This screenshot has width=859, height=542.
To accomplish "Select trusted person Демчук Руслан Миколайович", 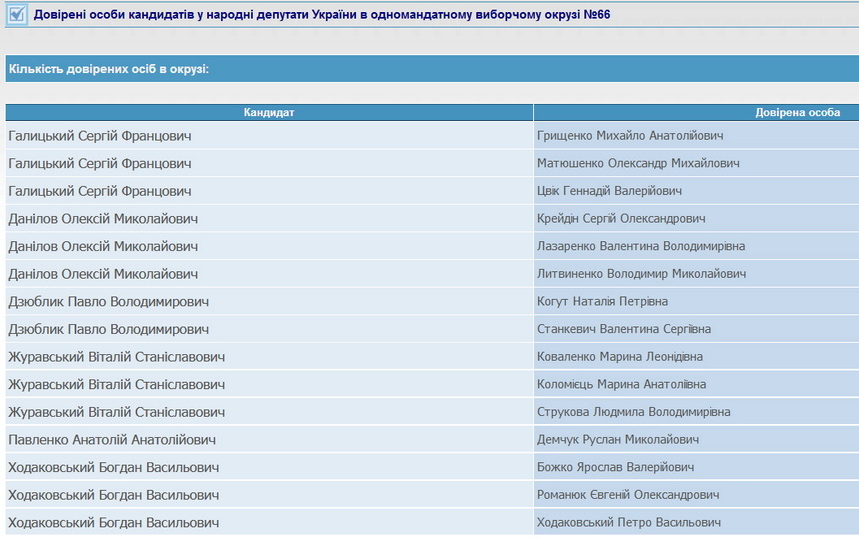I will pos(618,439).
